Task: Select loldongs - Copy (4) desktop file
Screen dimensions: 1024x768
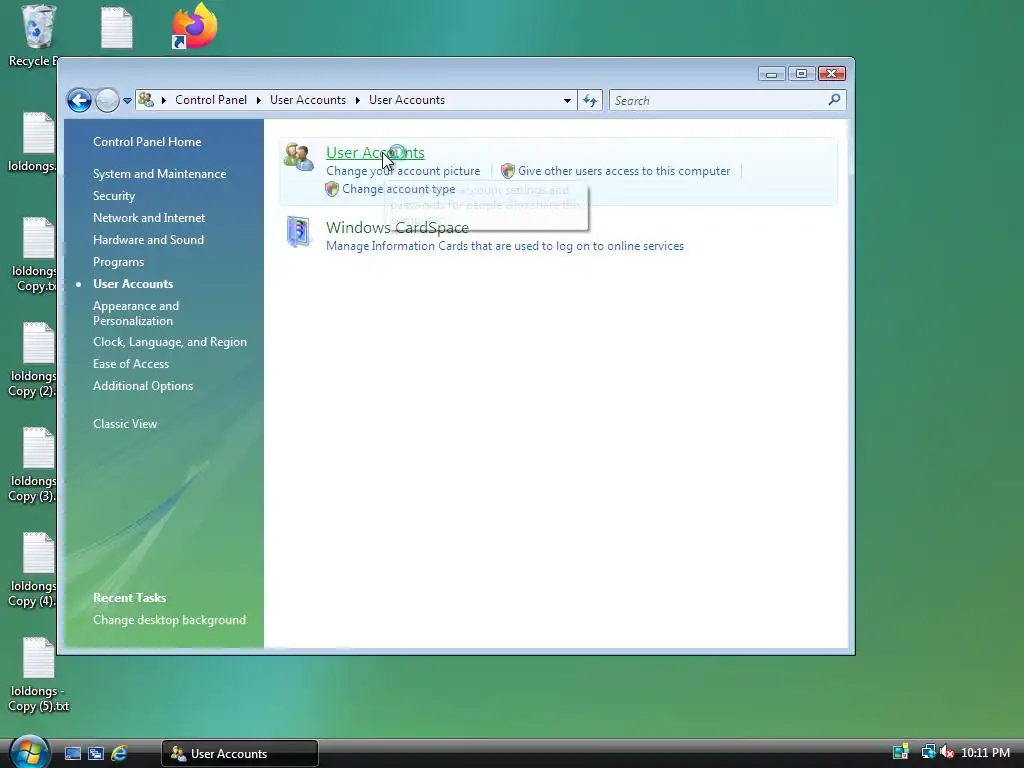Action: pos(33,569)
